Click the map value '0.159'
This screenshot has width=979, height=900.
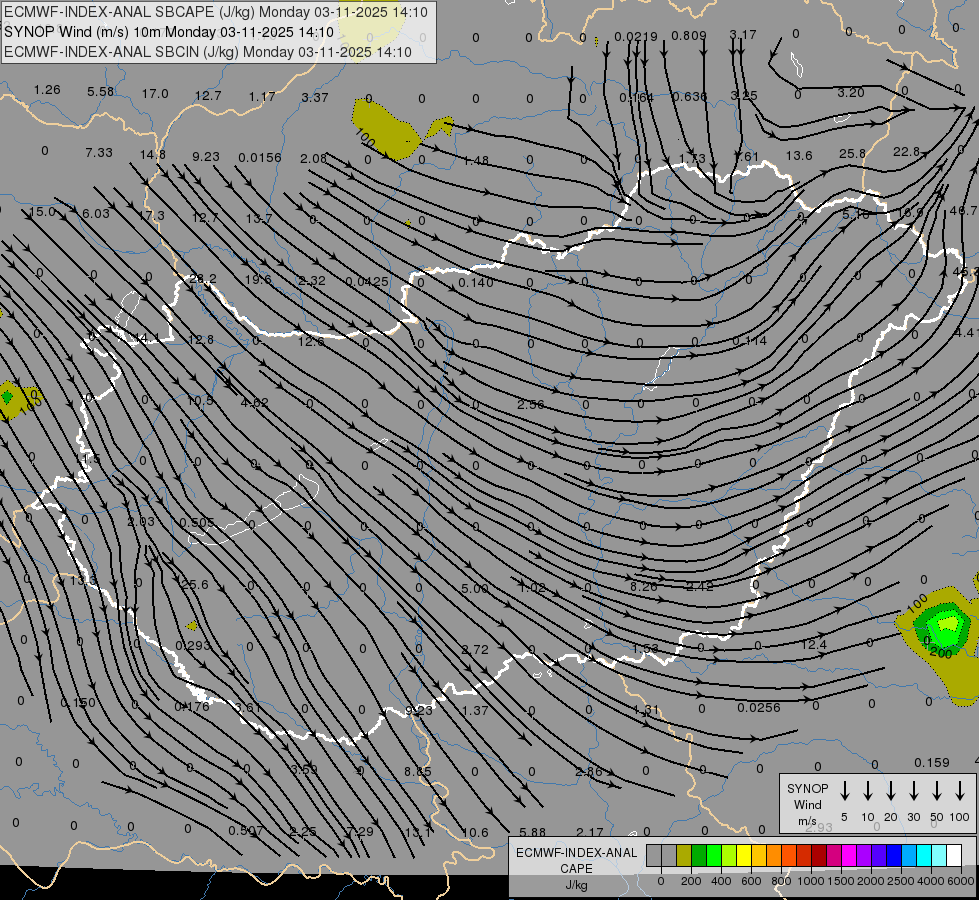[x=932, y=763]
